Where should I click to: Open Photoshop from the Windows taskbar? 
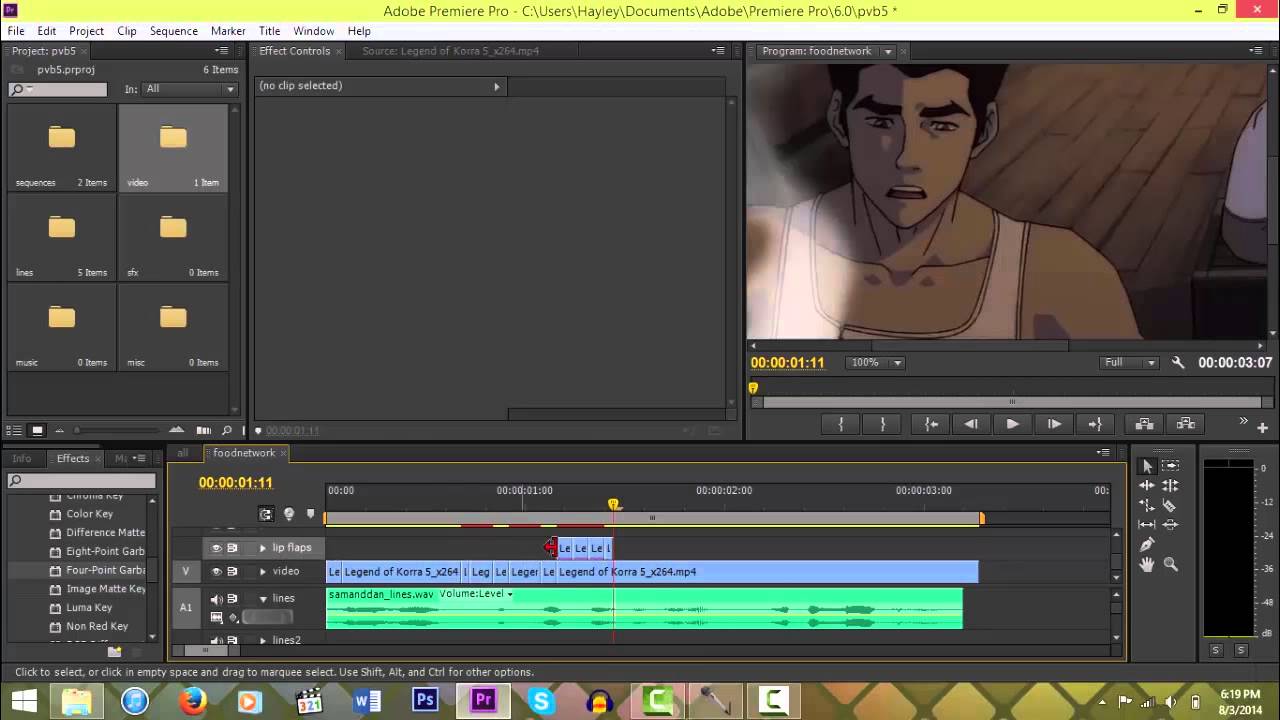coord(425,701)
